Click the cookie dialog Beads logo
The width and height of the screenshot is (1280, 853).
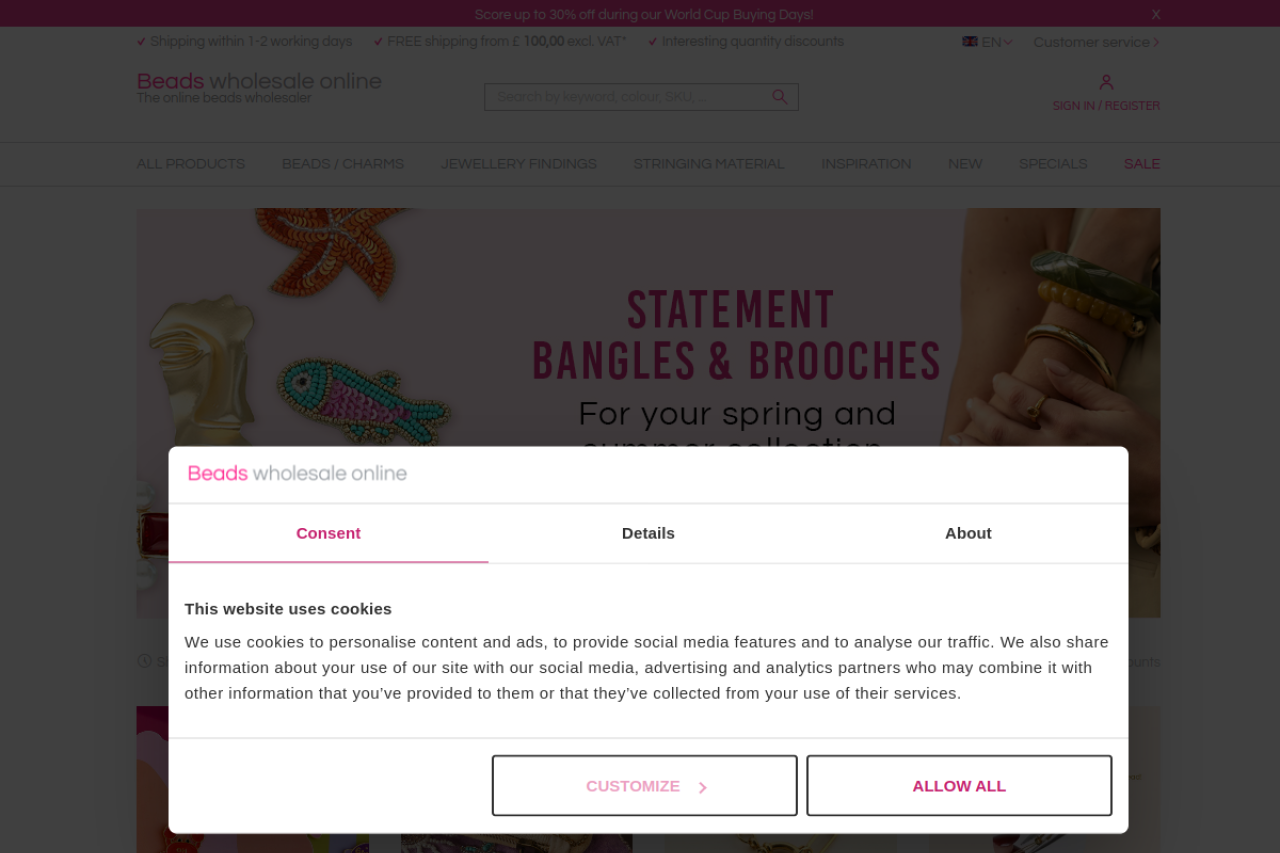pos(298,473)
